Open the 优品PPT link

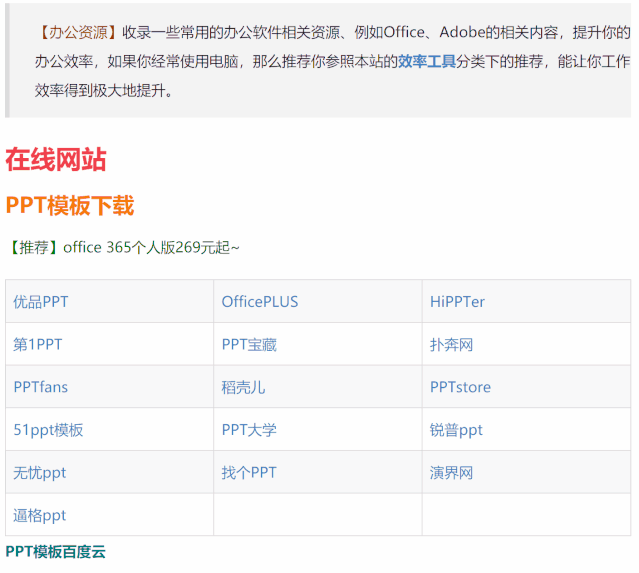pyautogui.click(x=41, y=302)
